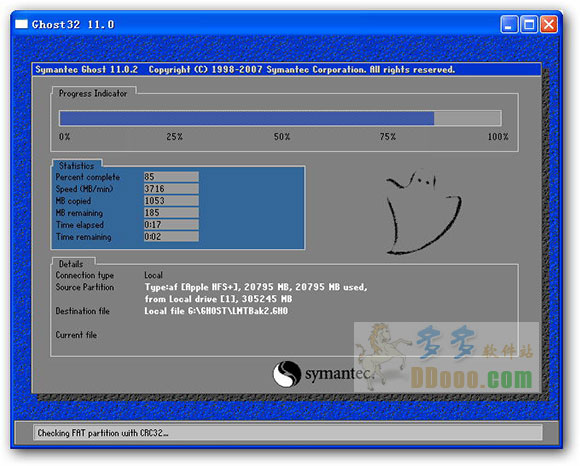Minimize the Ghost32 11.0 window
The image size is (580, 466).
click(509, 25)
